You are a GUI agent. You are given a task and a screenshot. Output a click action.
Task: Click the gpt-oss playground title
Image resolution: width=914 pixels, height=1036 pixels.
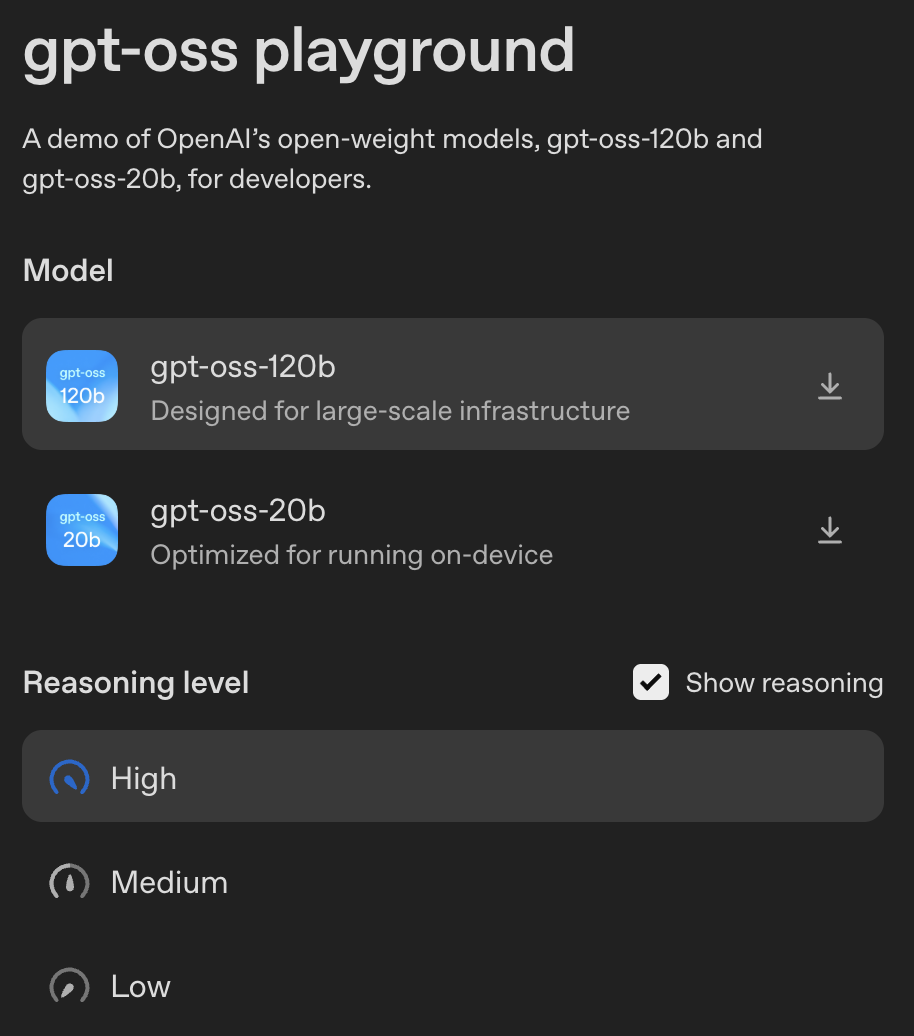[299, 53]
